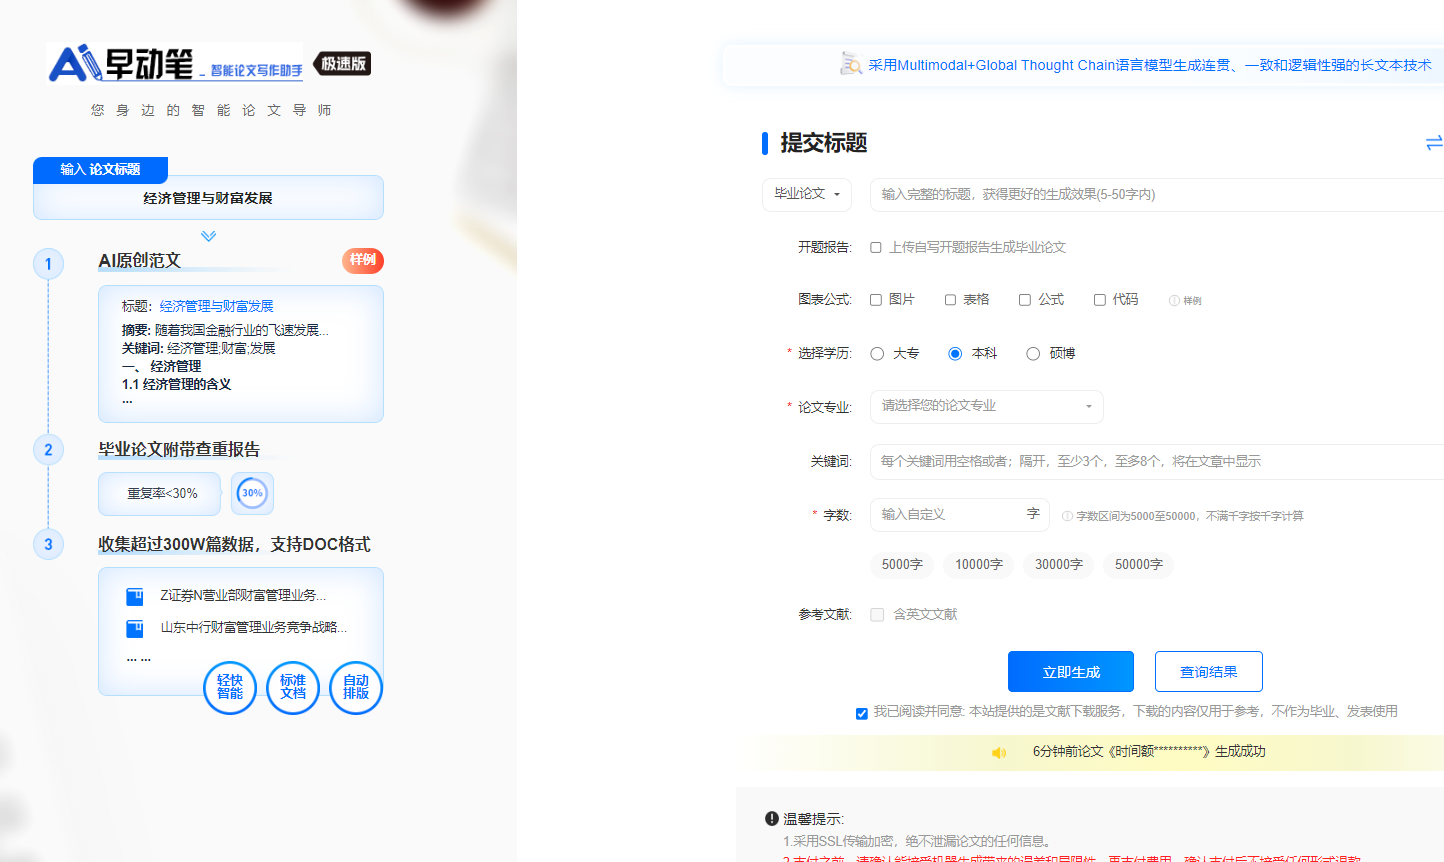Open Z证券N营业部财富管理业务 document link
The height and width of the screenshot is (862, 1444).
[x=243, y=595]
